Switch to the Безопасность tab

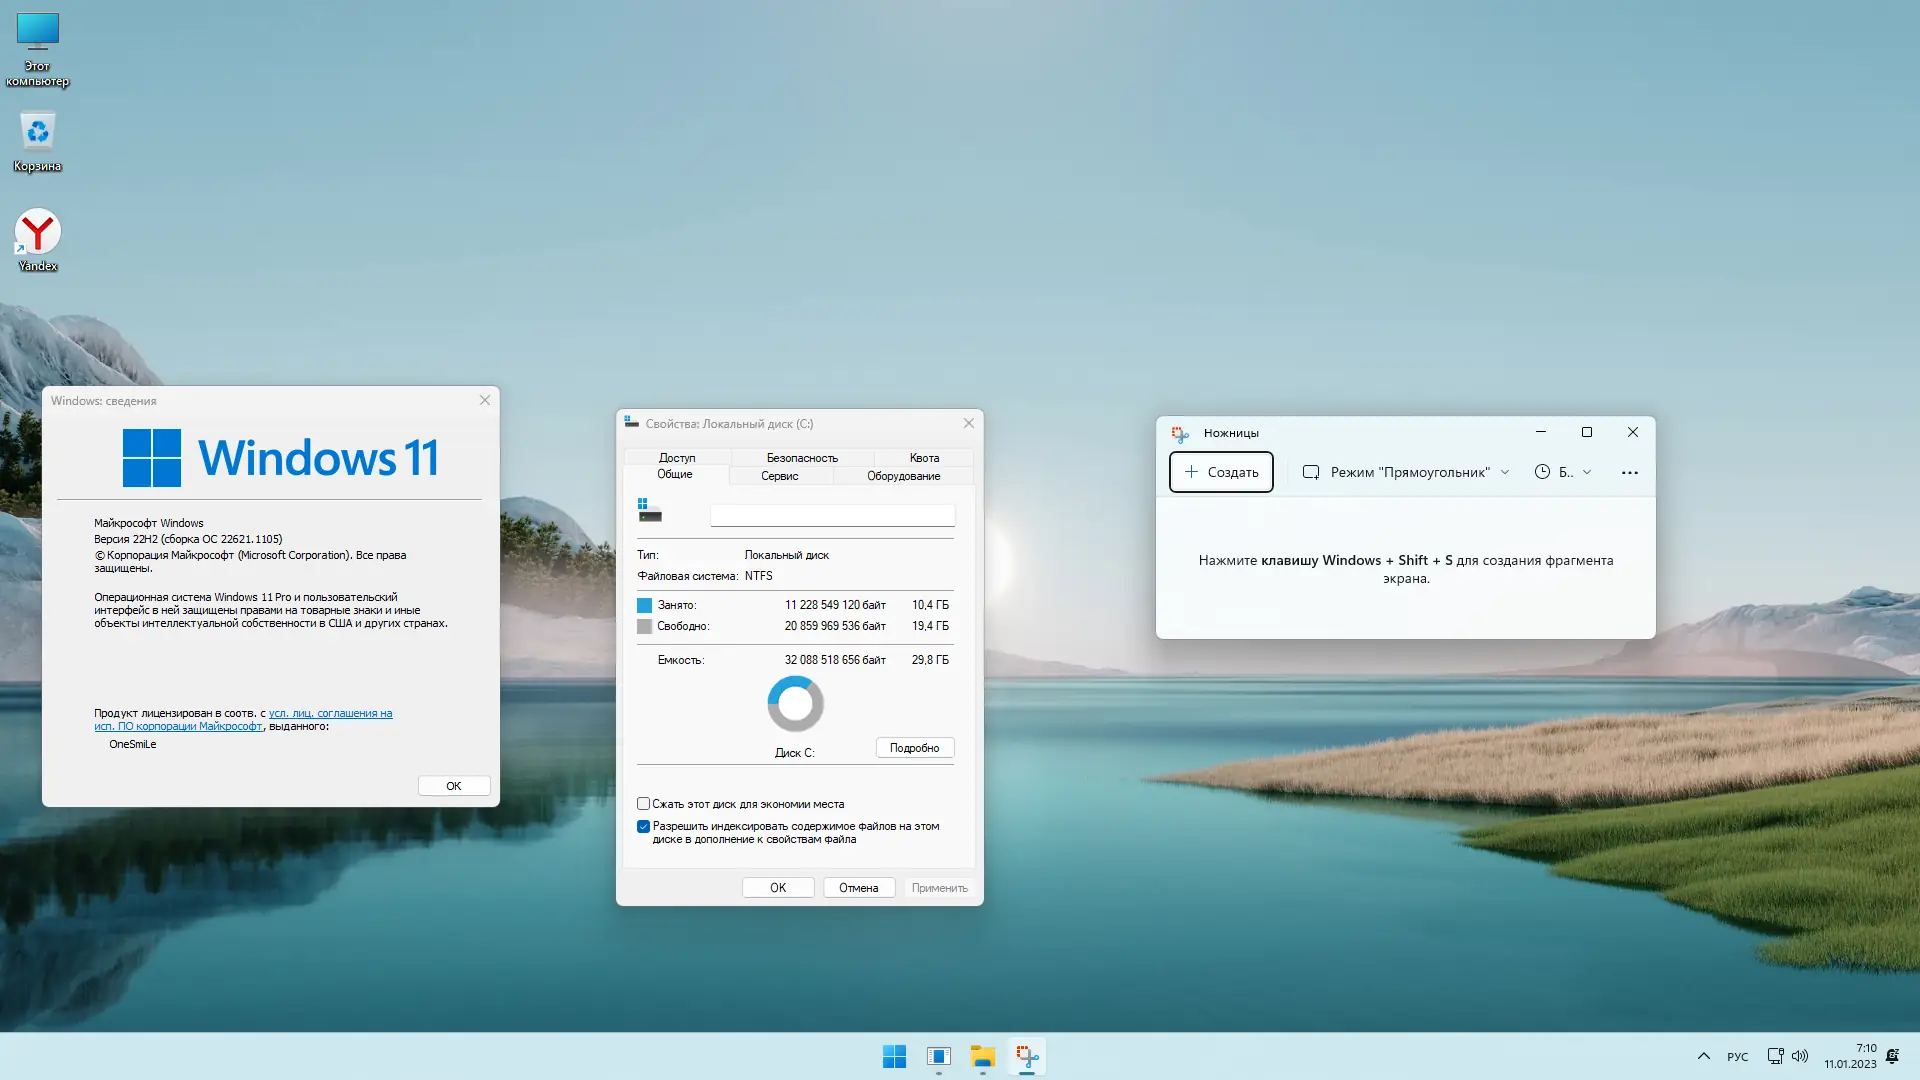(802, 458)
